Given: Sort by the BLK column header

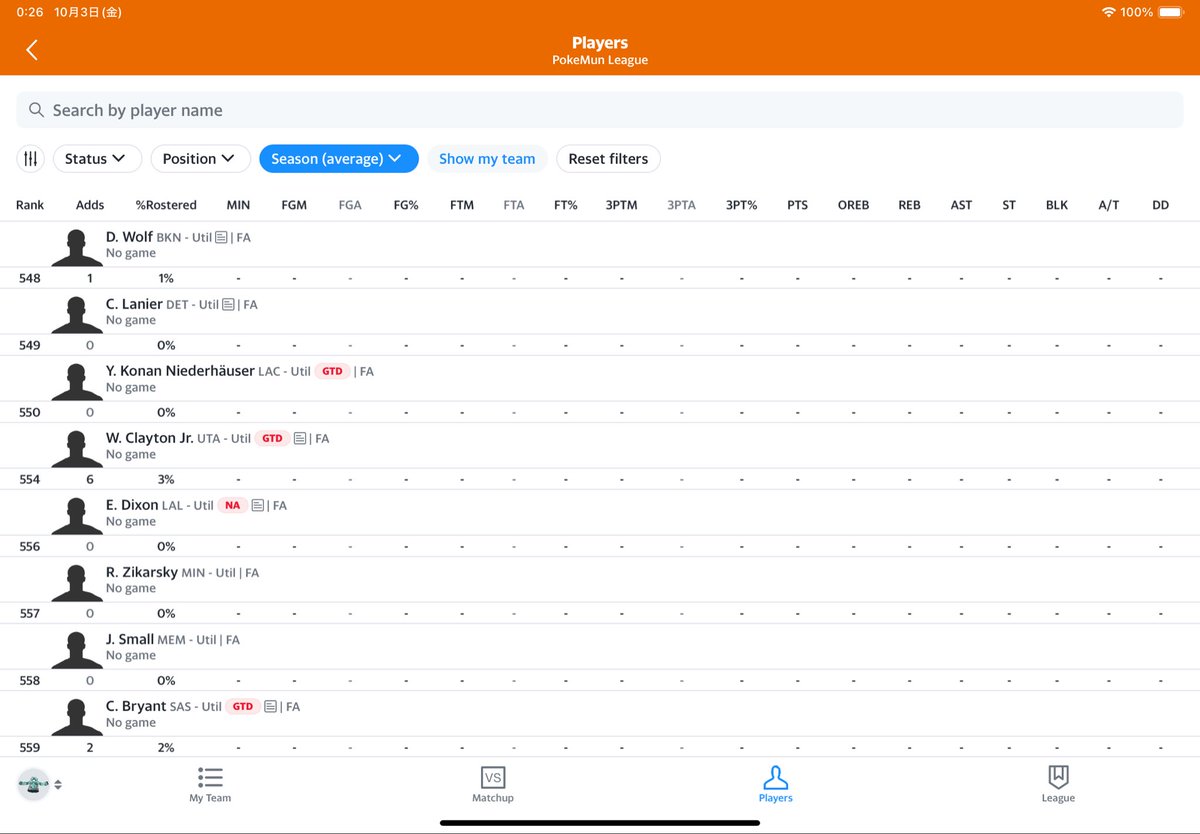Looking at the screenshot, I should (1057, 205).
